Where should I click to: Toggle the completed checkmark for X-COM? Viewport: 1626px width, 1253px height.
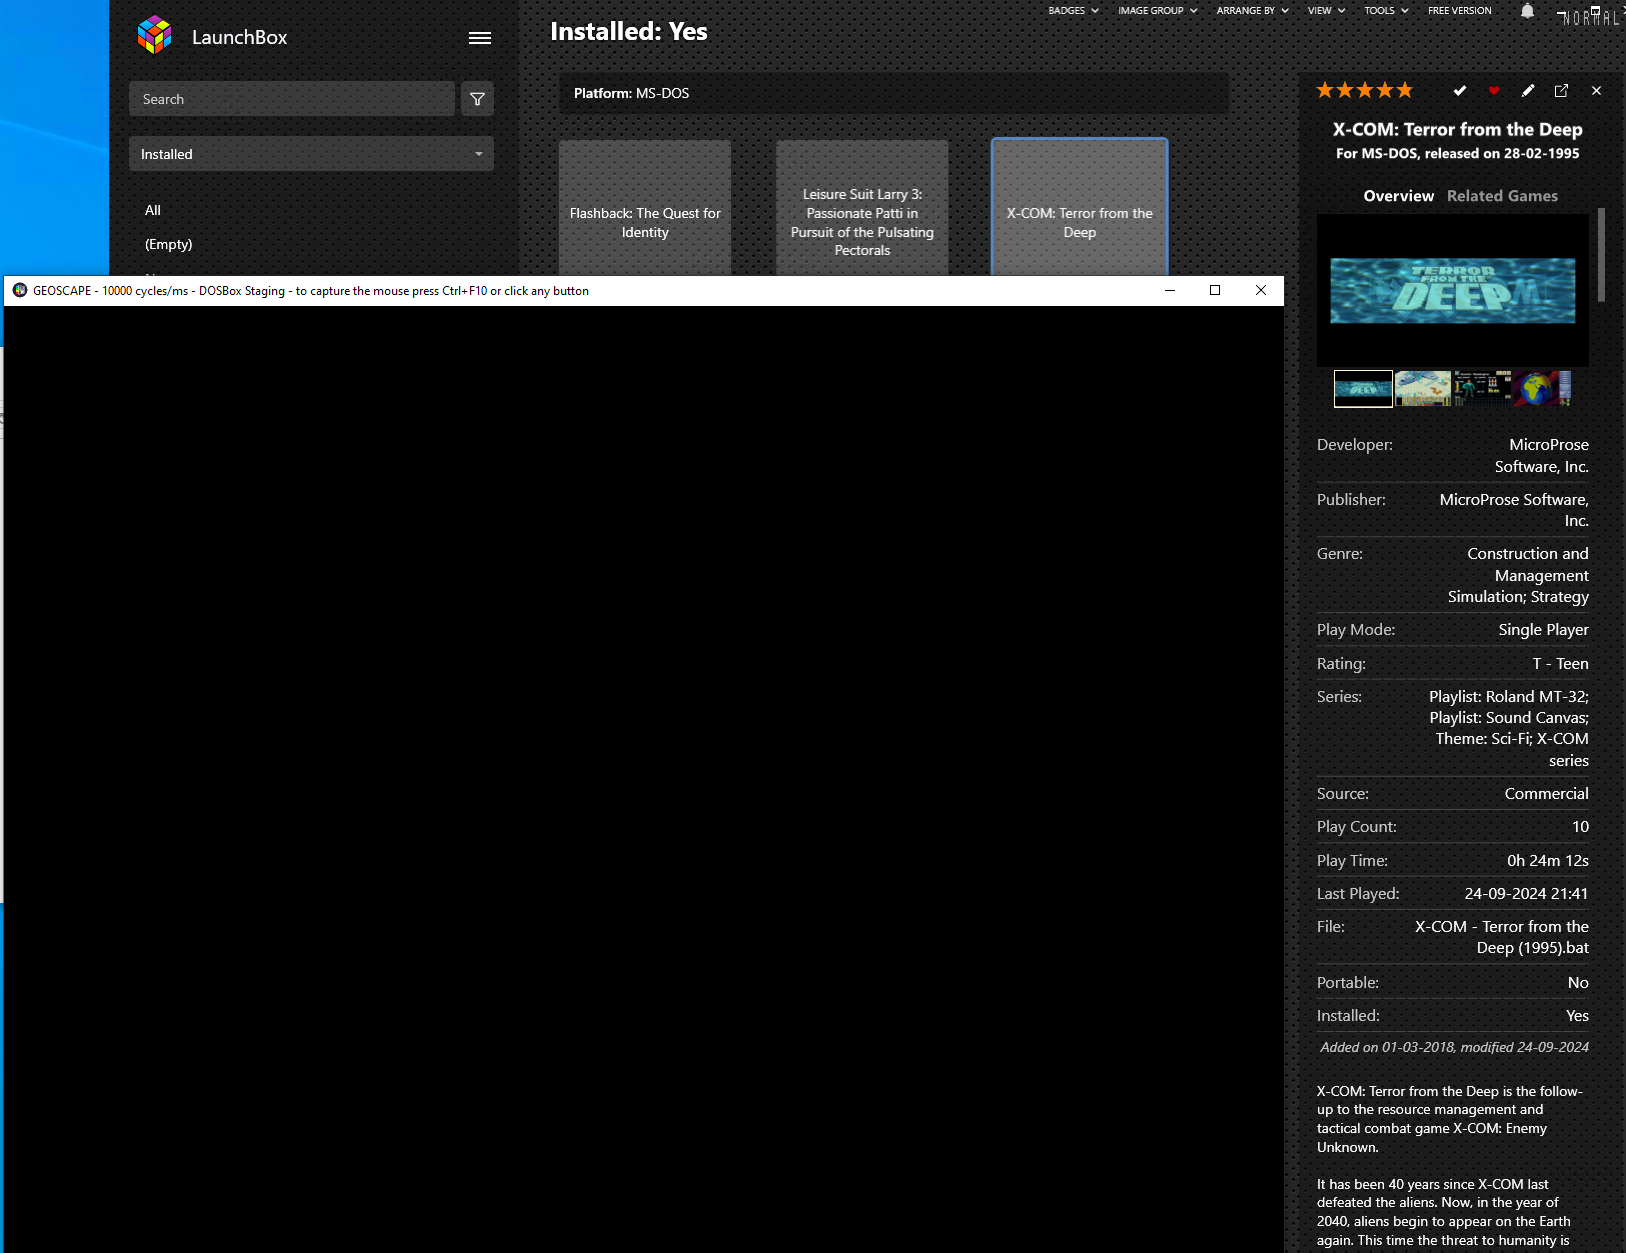click(x=1460, y=91)
